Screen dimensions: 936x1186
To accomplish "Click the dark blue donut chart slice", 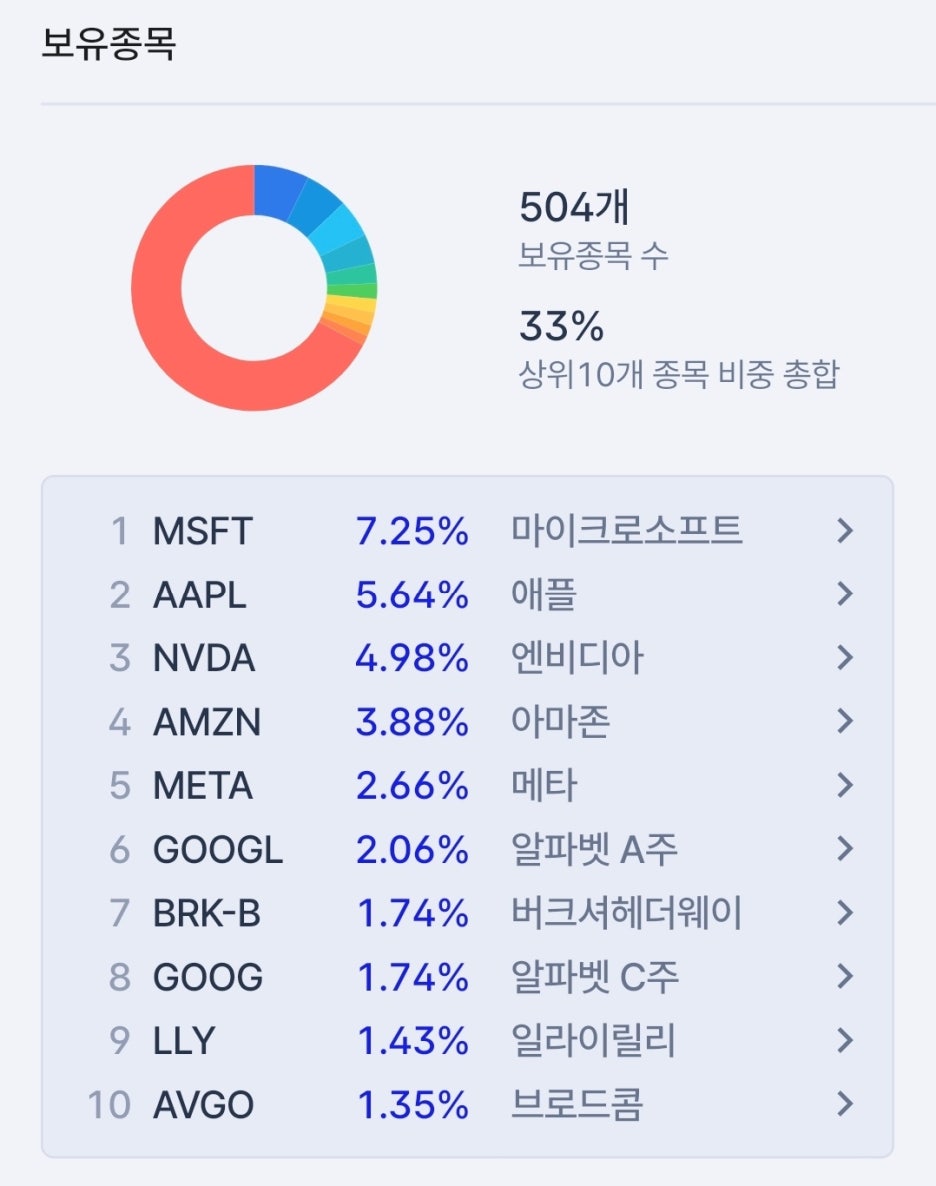I will click(x=276, y=188).
